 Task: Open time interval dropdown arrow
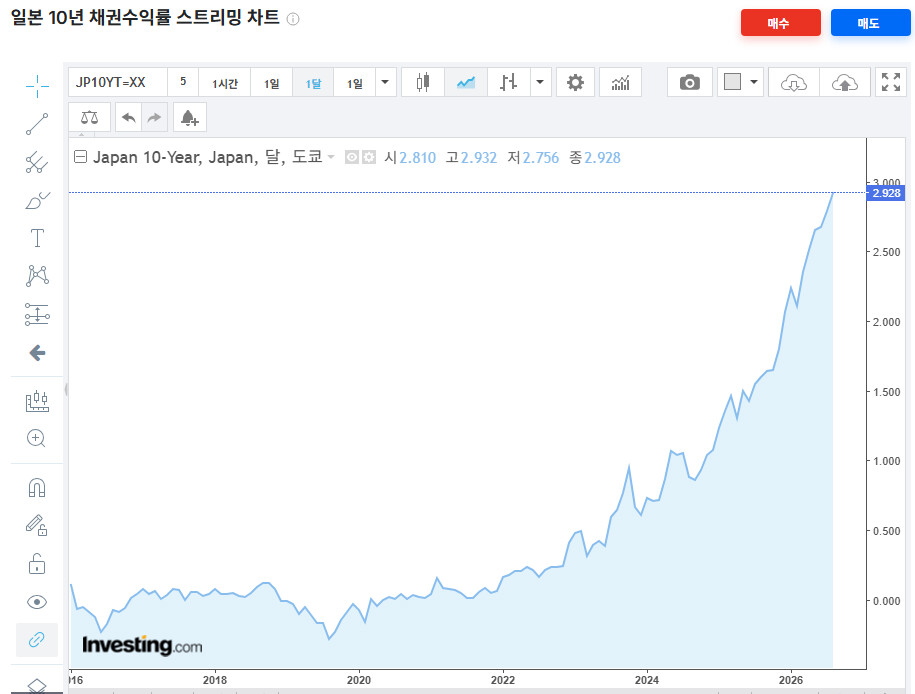coord(385,82)
